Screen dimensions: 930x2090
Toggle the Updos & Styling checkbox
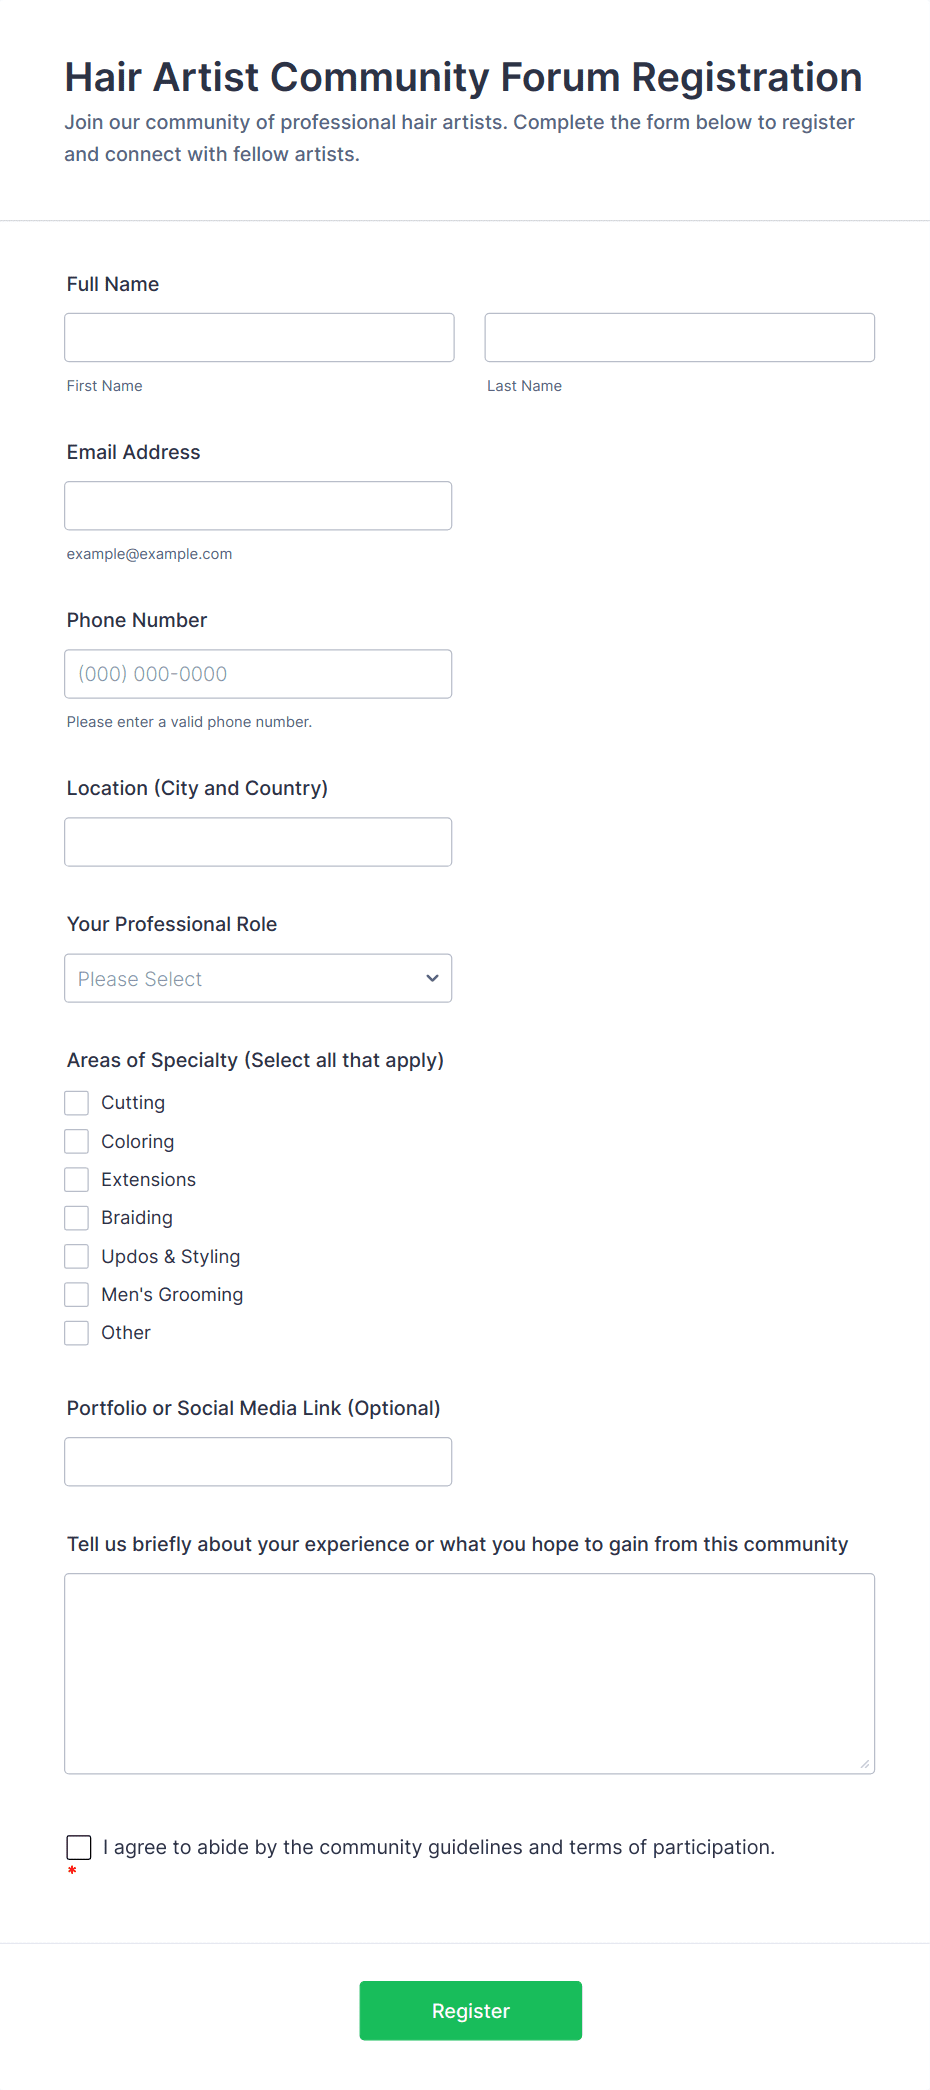77,1256
